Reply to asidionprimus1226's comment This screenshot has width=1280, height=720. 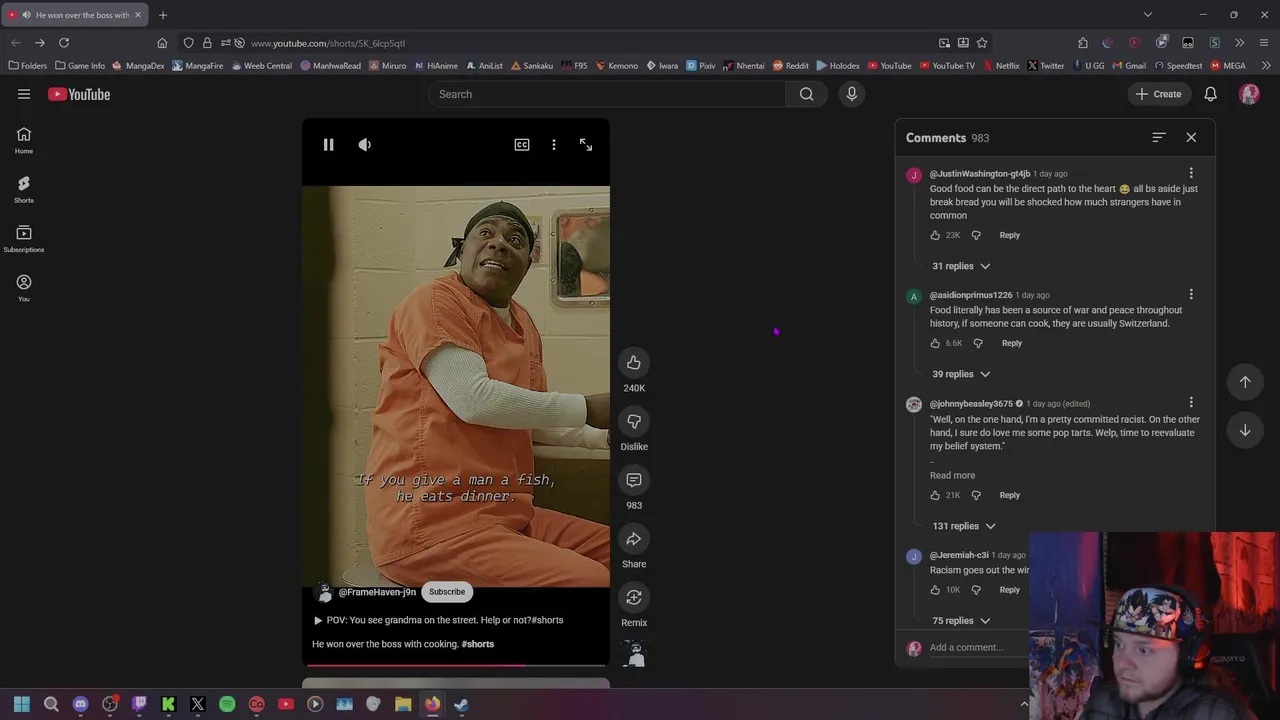1012,343
